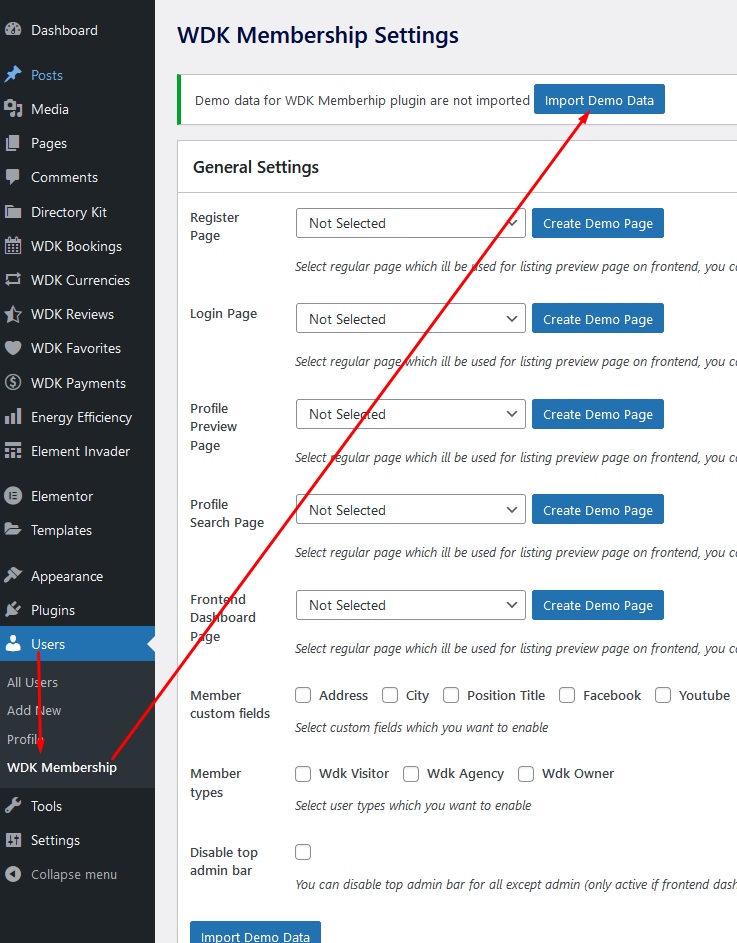Create demo page for Profile Search Page
The image size is (737, 943).
pos(597,509)
